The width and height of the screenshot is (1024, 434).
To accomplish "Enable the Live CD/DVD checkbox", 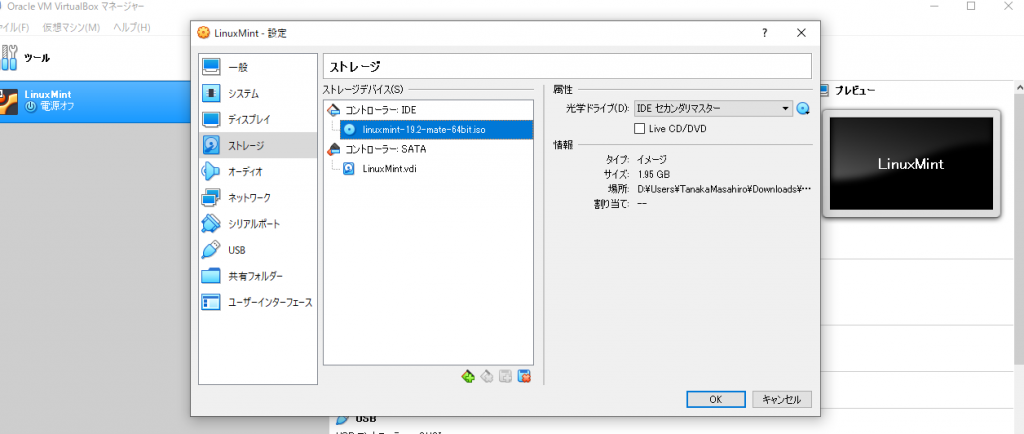I will click(x=640, y=129).
